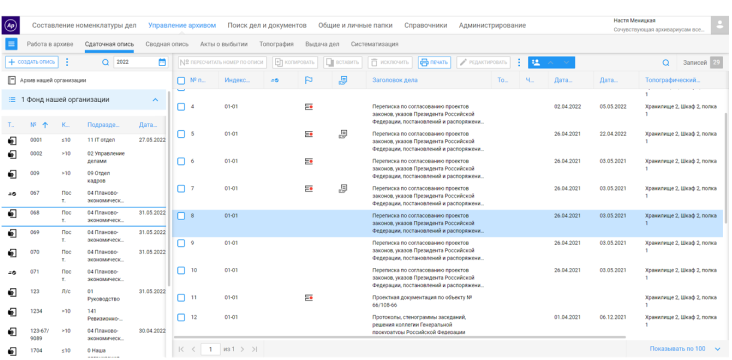
Task: Click the attachment icon in row 5
Action: coord(343,134)
